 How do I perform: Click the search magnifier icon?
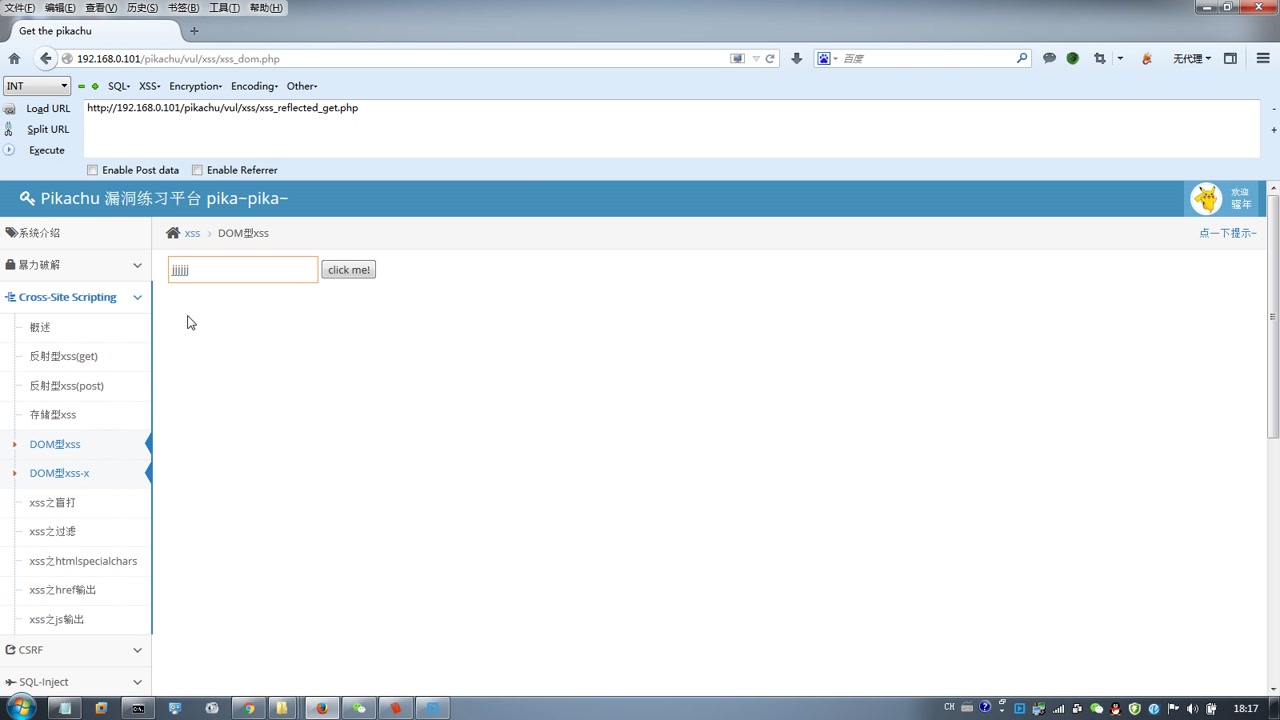tap(1021, 59)
